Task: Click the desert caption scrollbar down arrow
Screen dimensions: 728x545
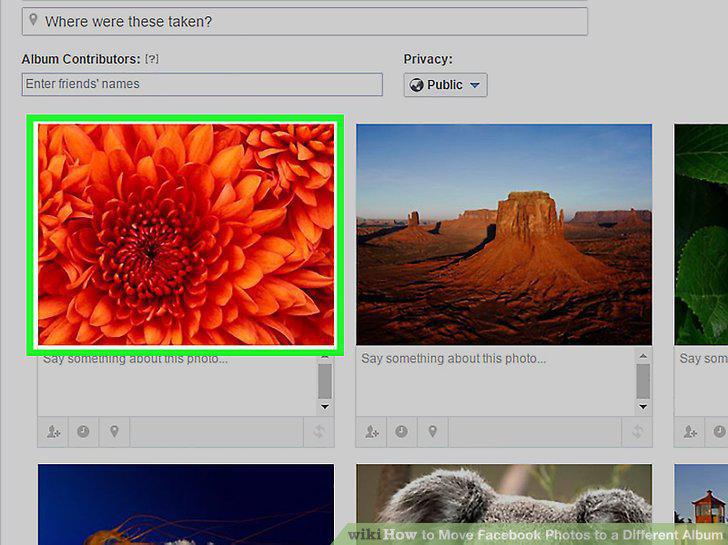Action: pyautogui.click(x=643, y=407)
